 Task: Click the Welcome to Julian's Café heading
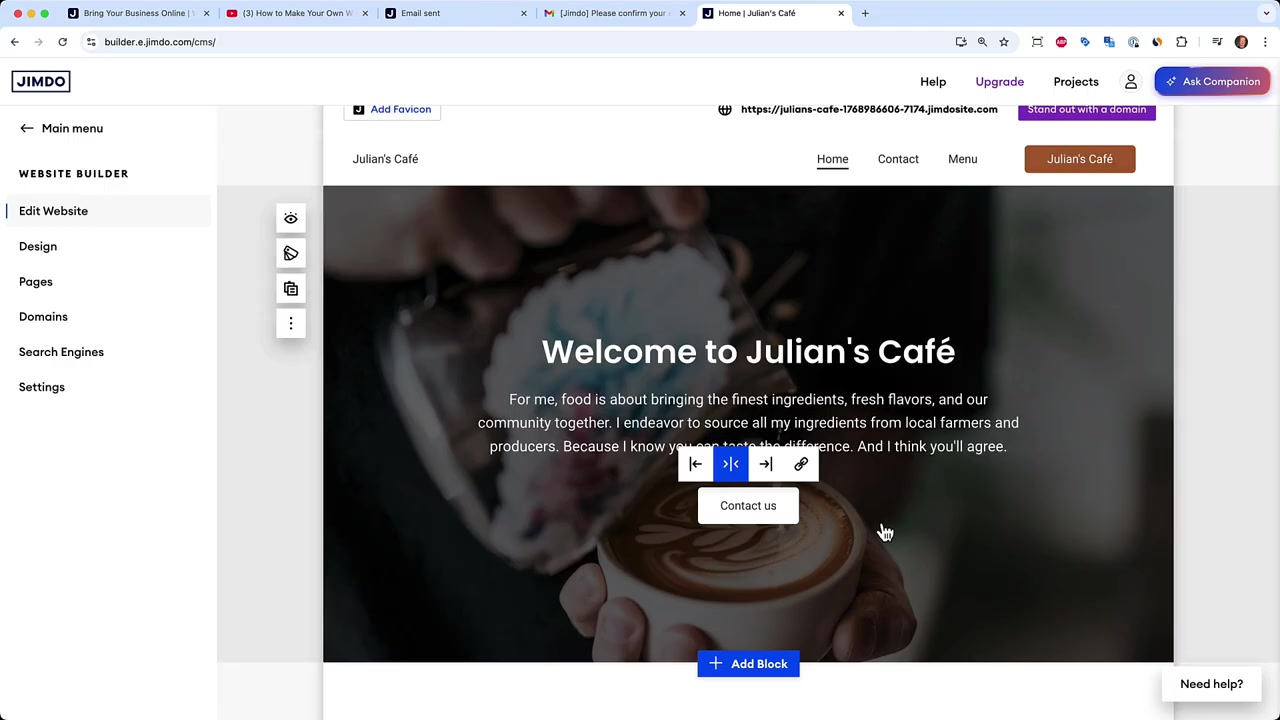pos(748,352)
